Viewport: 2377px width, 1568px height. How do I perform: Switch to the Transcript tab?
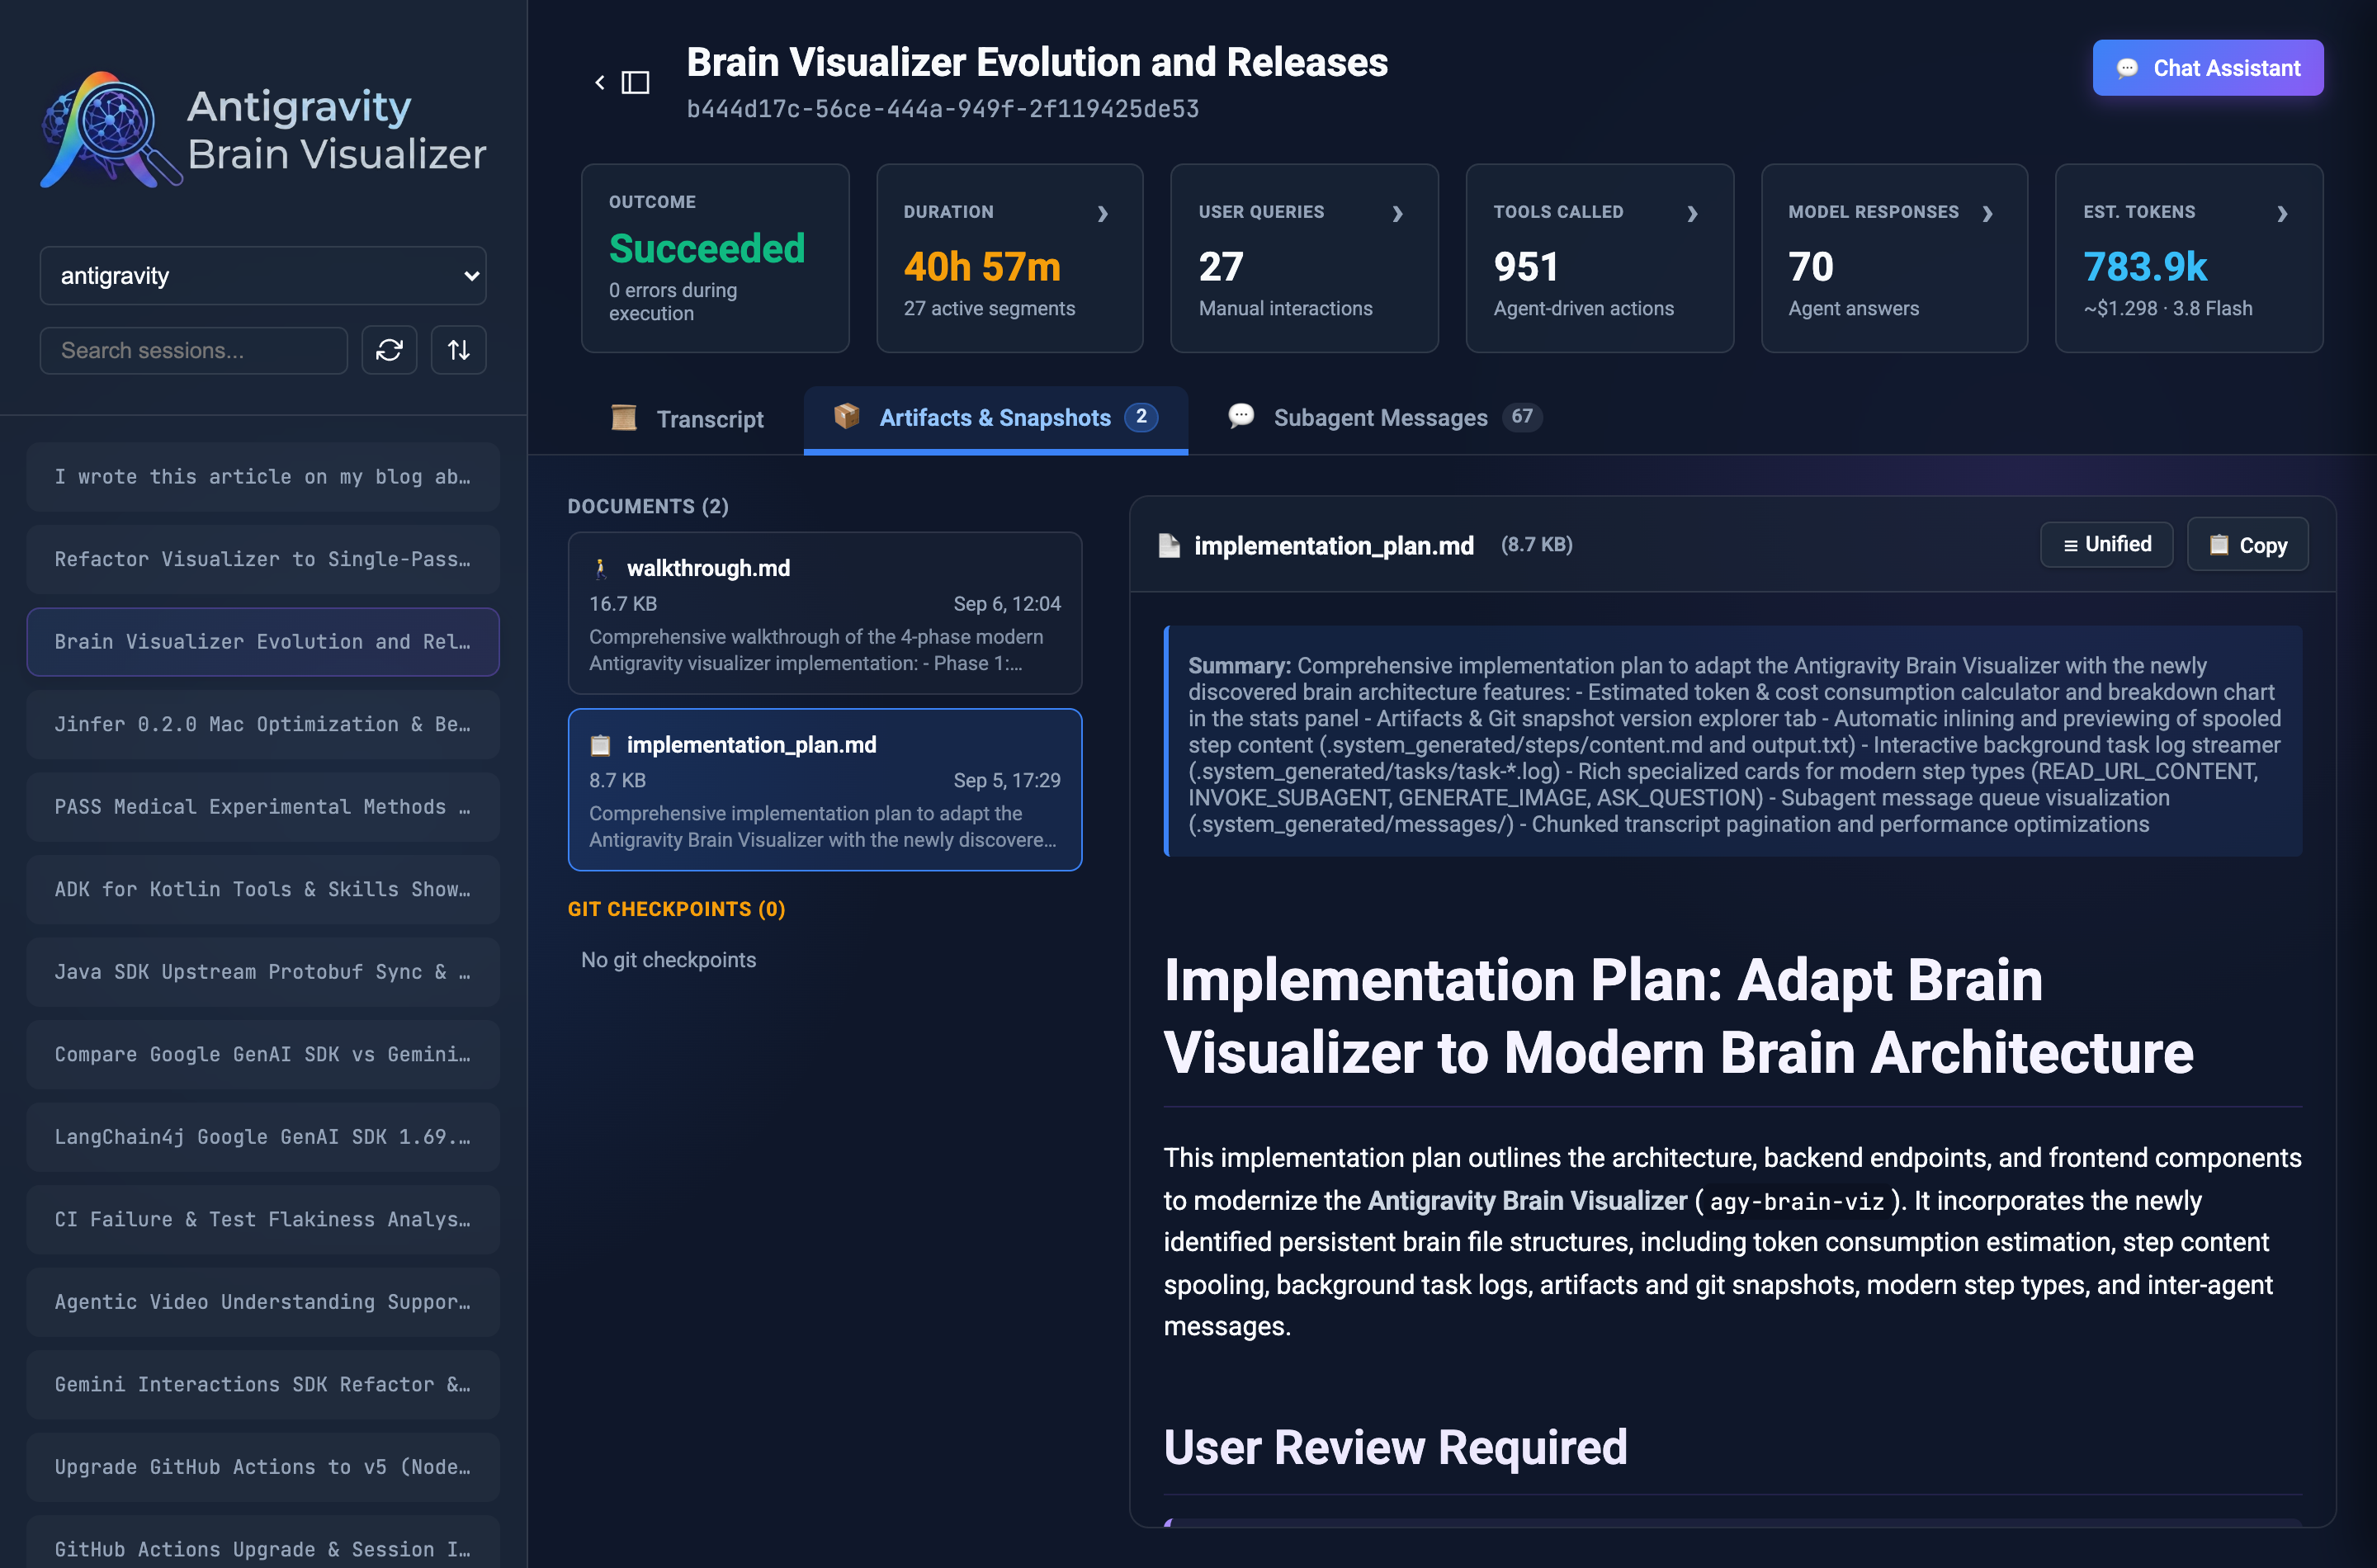coord(687,419)
